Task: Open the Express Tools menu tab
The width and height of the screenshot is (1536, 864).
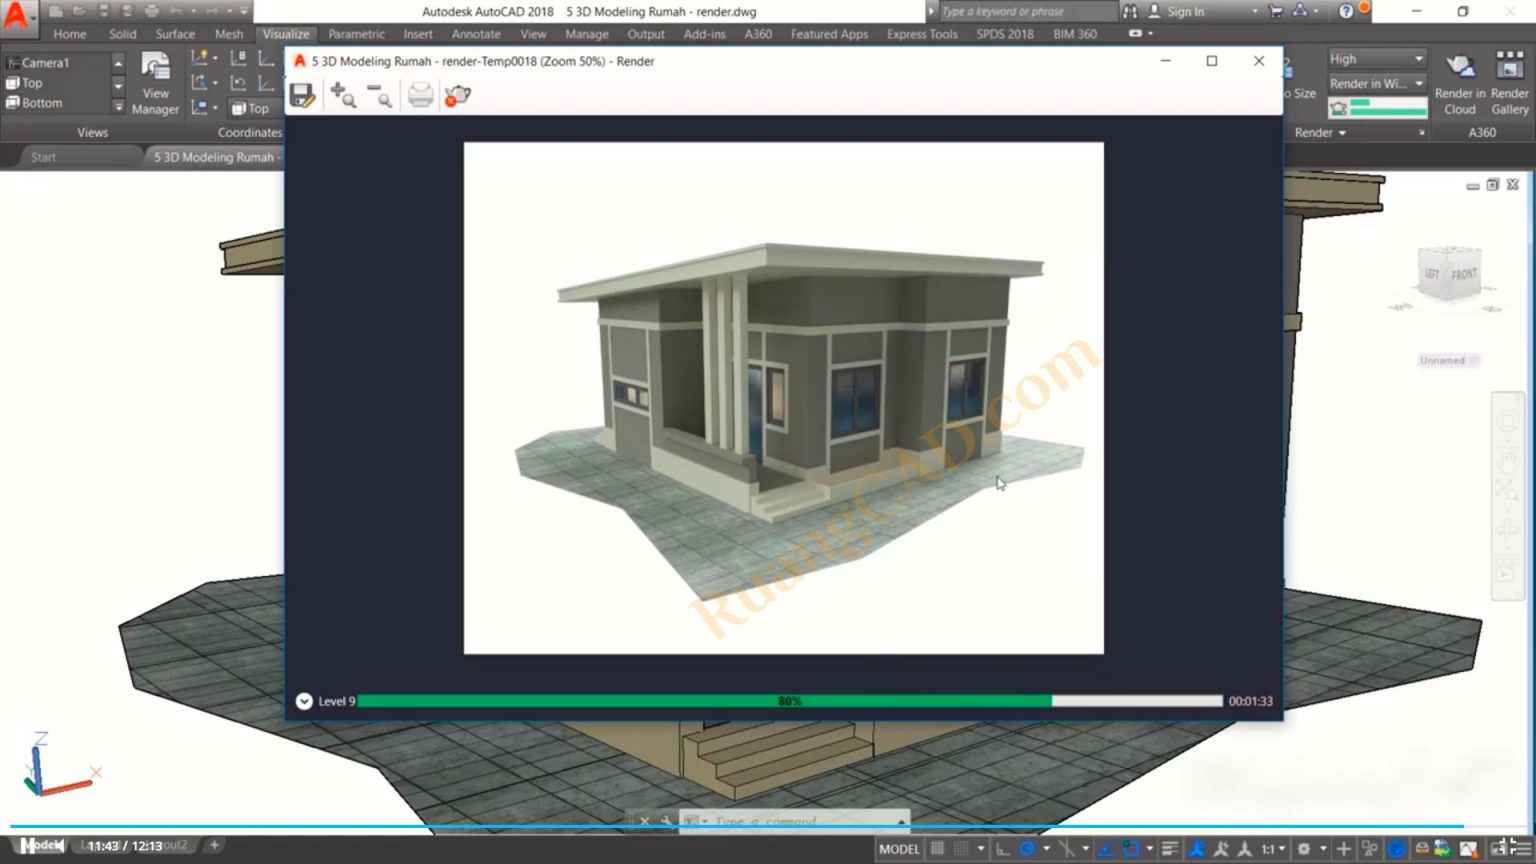Action: [920, 33]
